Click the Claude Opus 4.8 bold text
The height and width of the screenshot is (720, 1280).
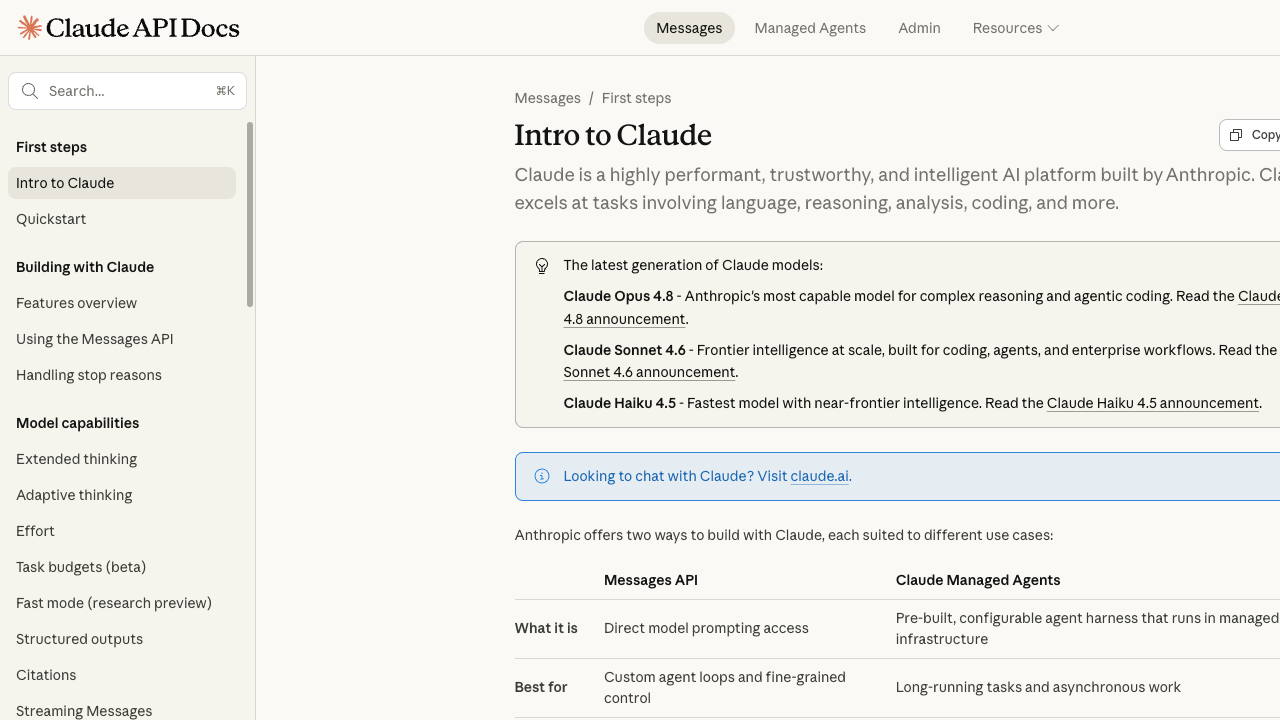click(618, 296)
